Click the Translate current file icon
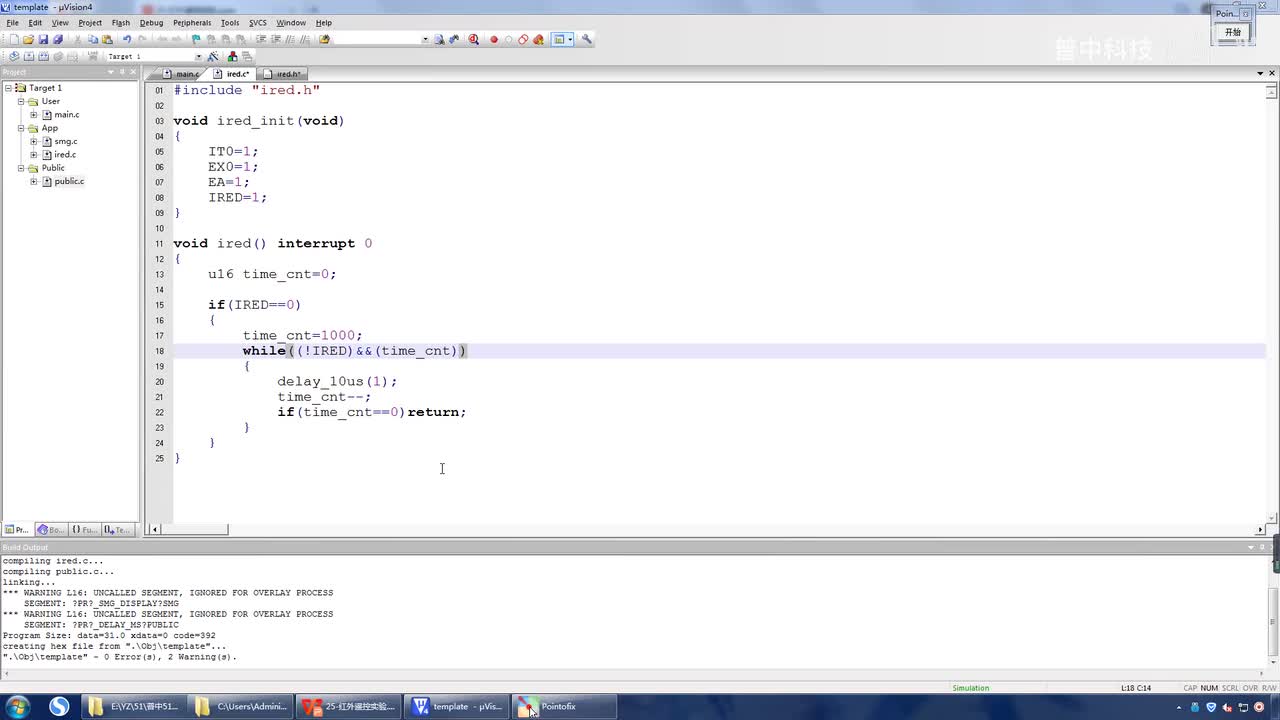 14,56
